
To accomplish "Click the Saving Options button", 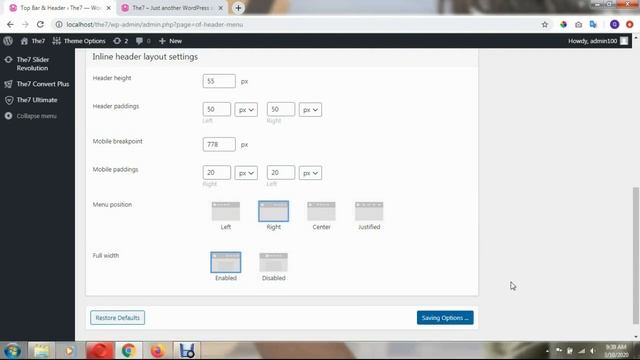I will pos(445,318).
